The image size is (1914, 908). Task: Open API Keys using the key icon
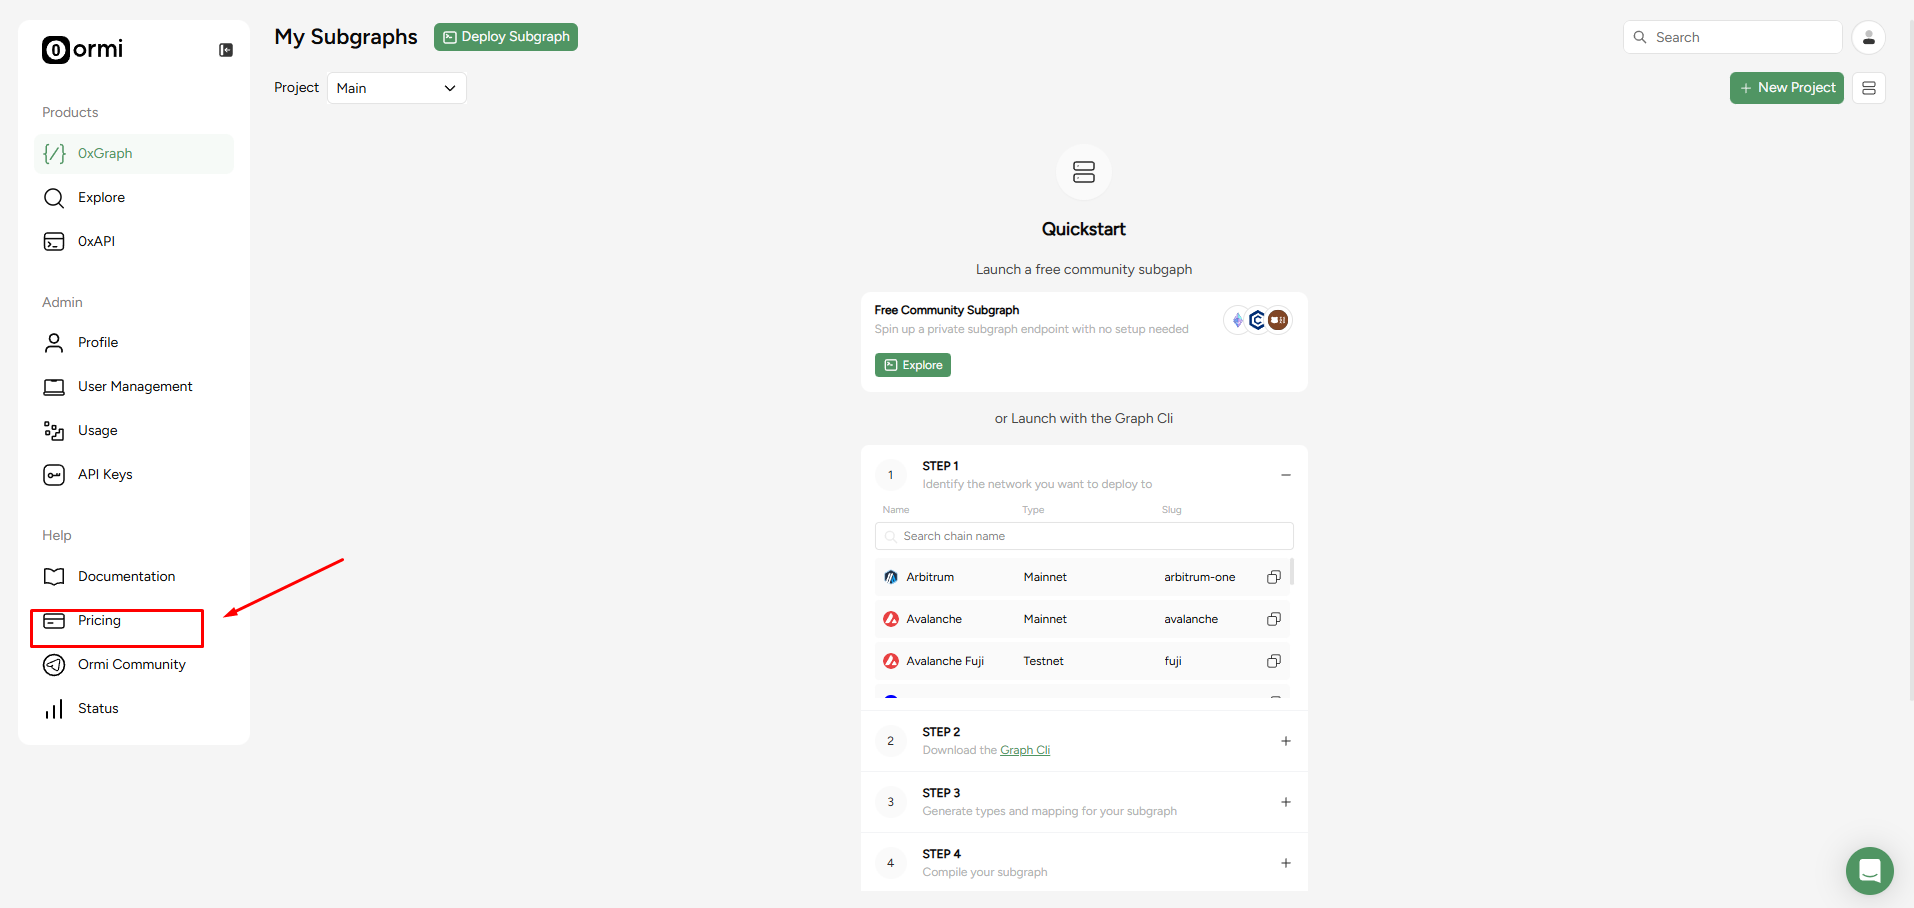(x=53, y=474)
